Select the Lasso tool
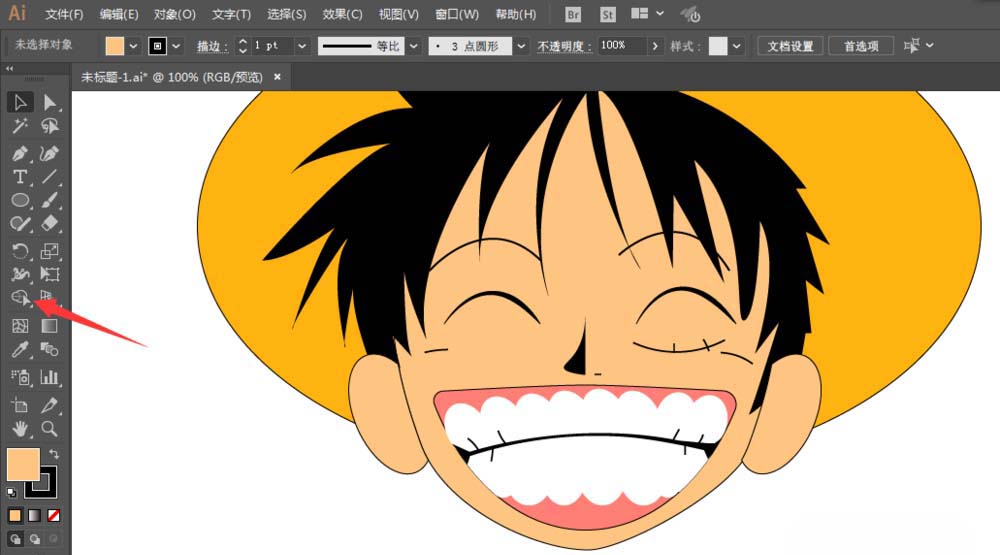This screenshot has width=1000, height=555. (x=50, y=126)
